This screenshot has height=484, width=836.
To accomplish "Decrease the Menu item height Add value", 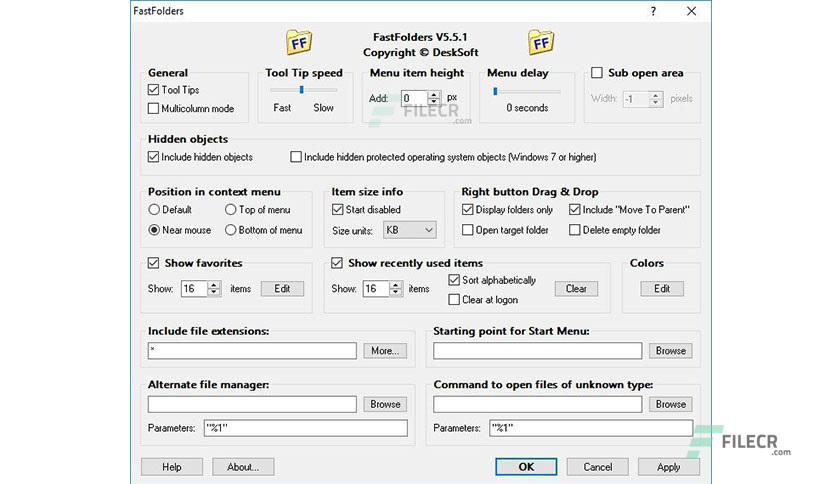I will point(433,101).
